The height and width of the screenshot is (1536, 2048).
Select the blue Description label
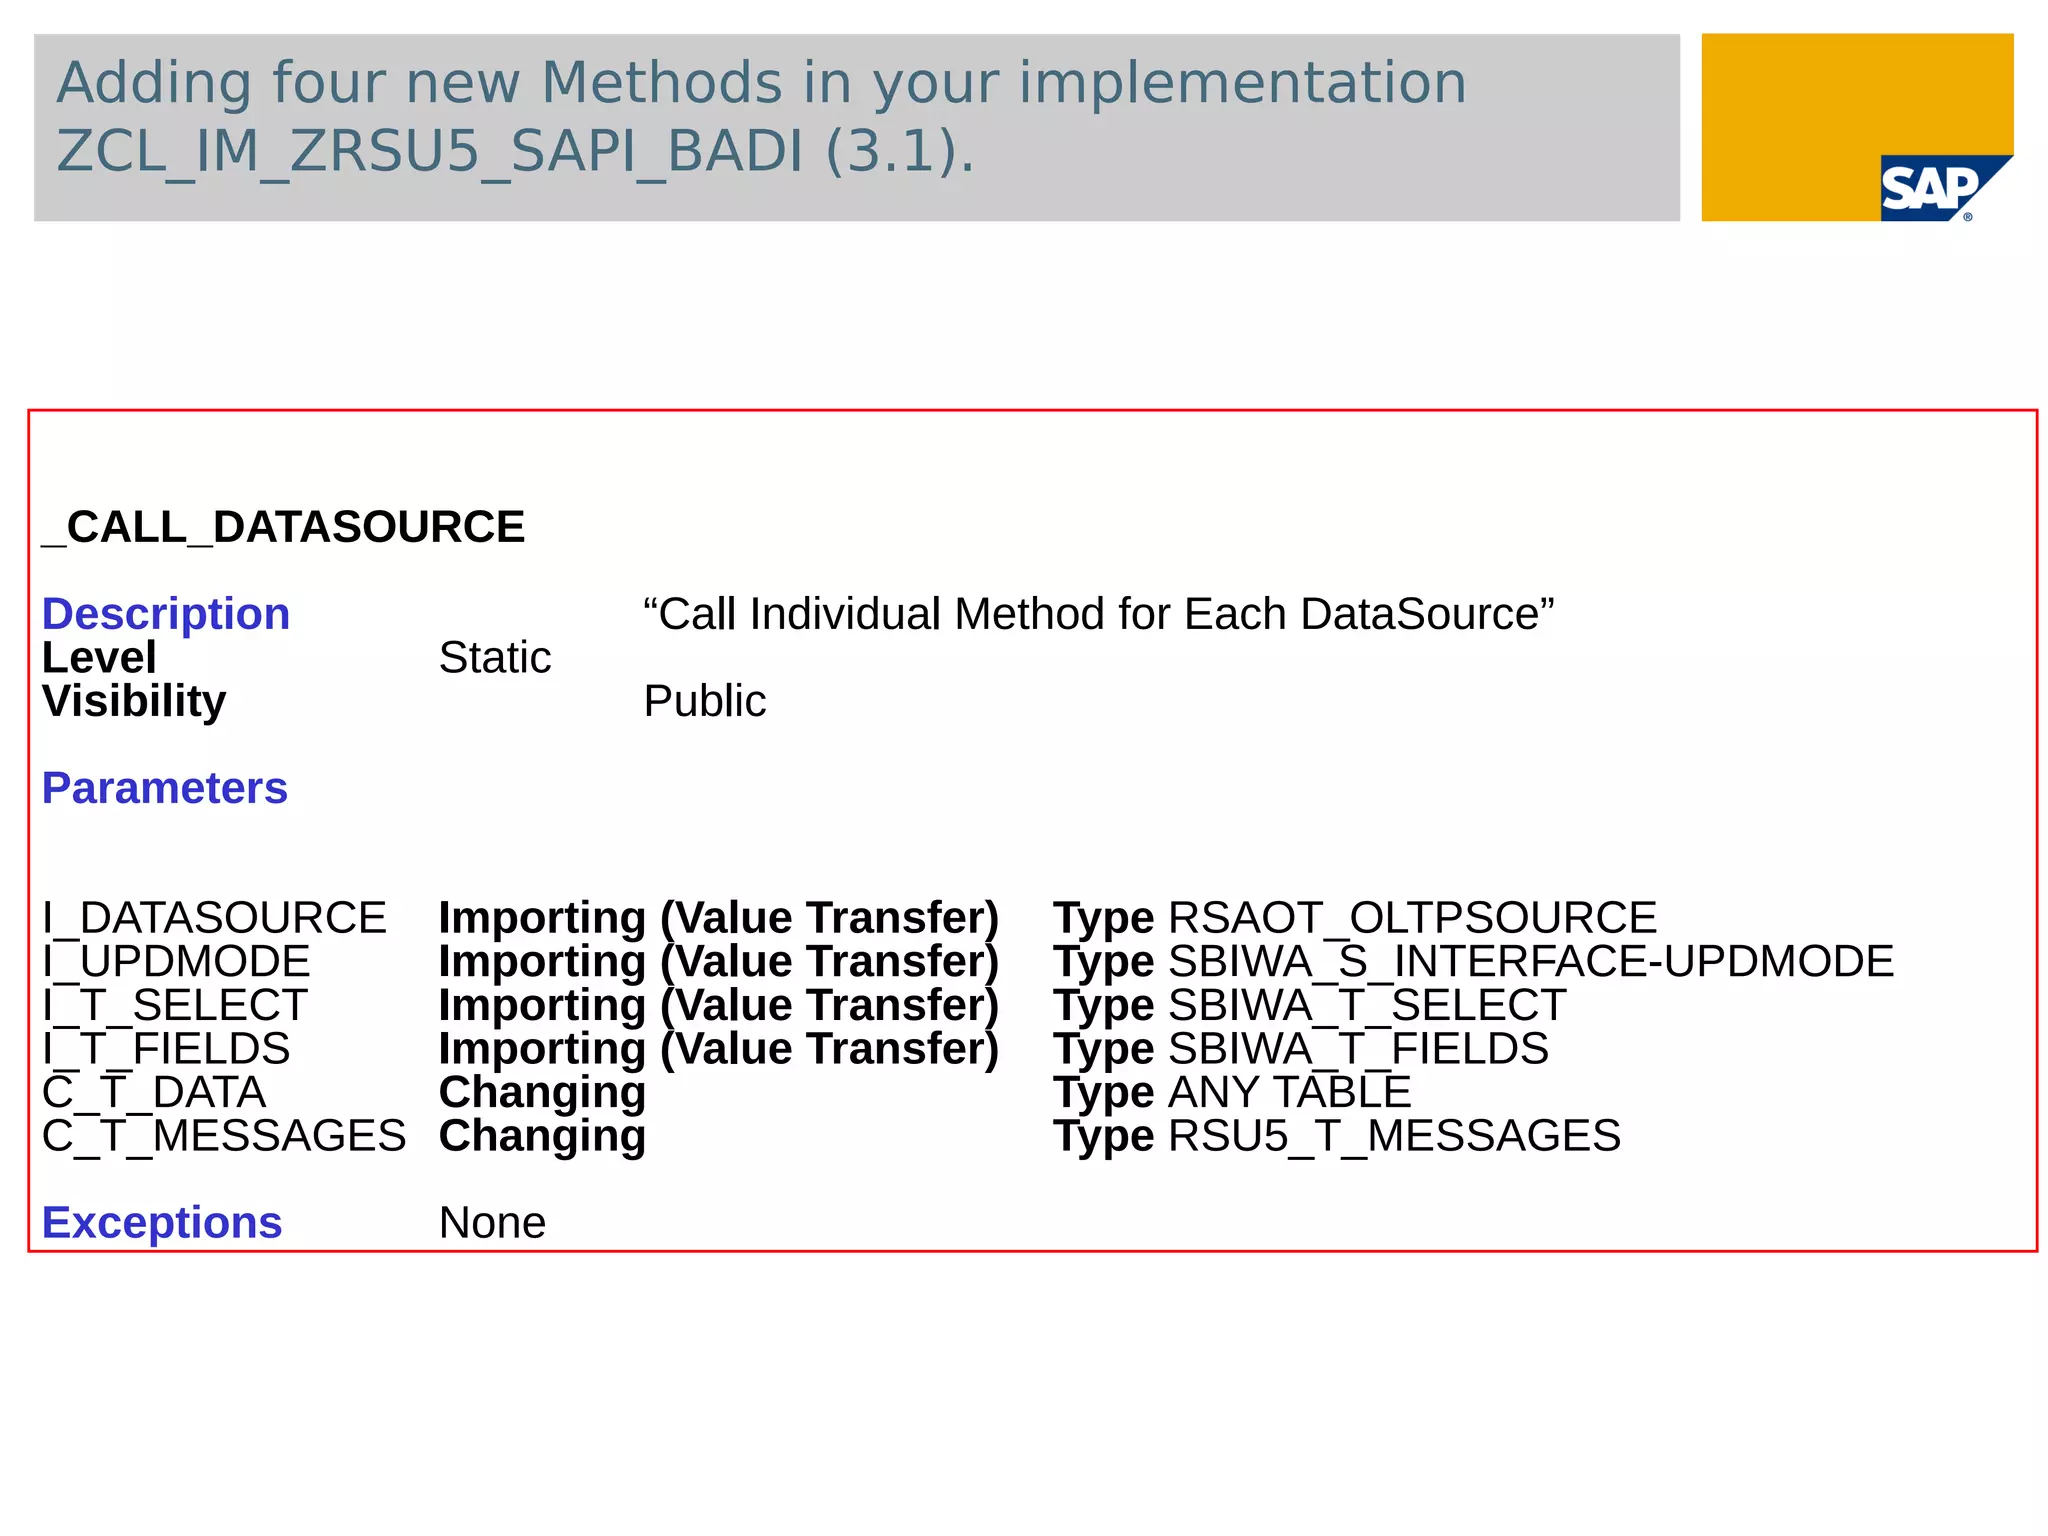166,614
